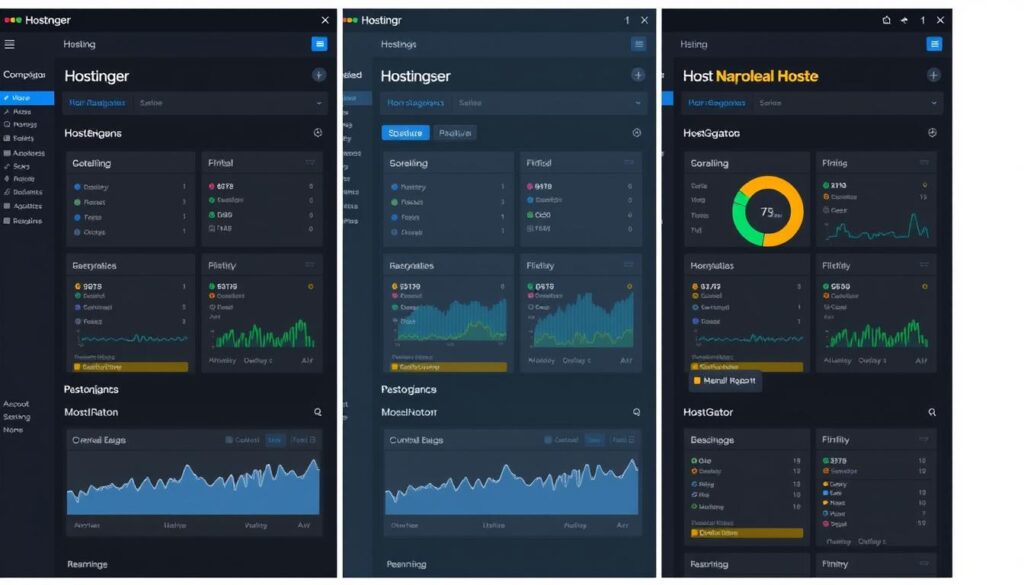Select highlighted first item in left sidebar
Screen dimensions: 1024x585
pos(27,98)
